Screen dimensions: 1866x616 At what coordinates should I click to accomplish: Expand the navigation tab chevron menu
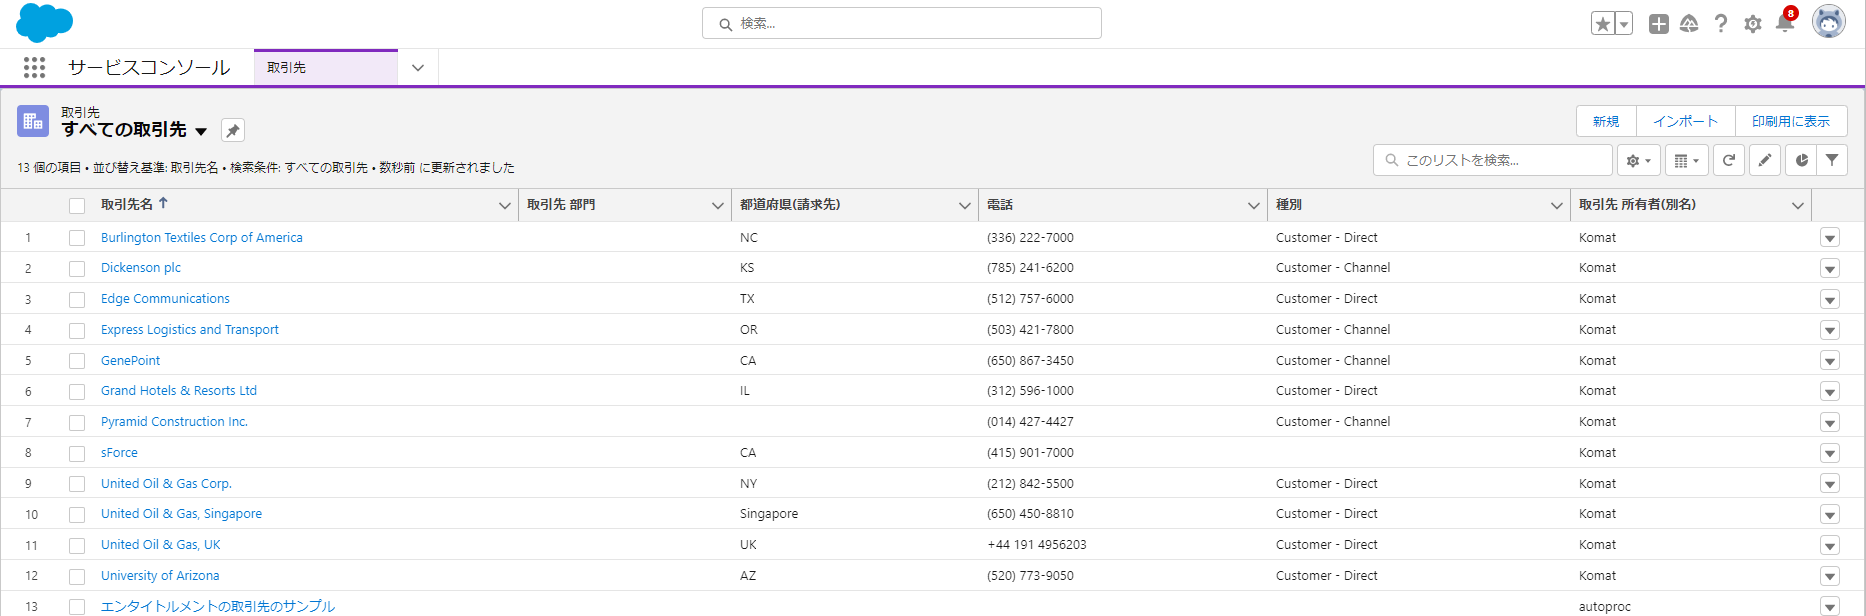tap(418, 68)
